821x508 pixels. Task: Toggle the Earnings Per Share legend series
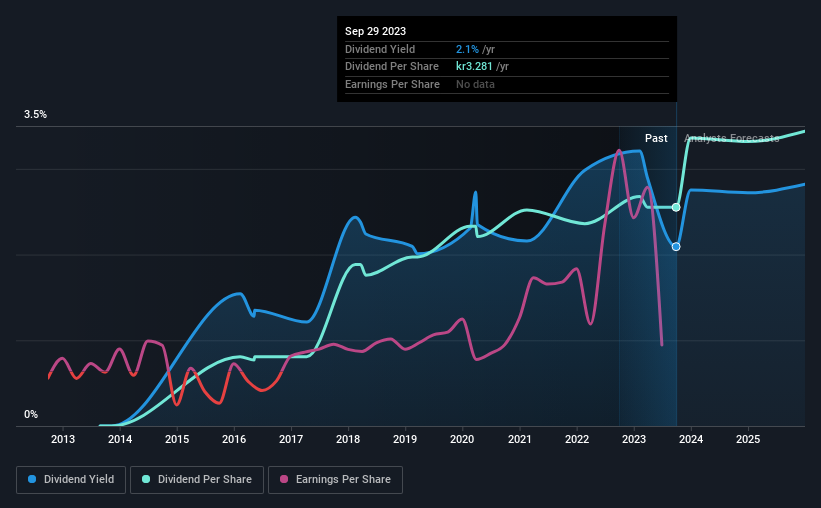point(335,480)
